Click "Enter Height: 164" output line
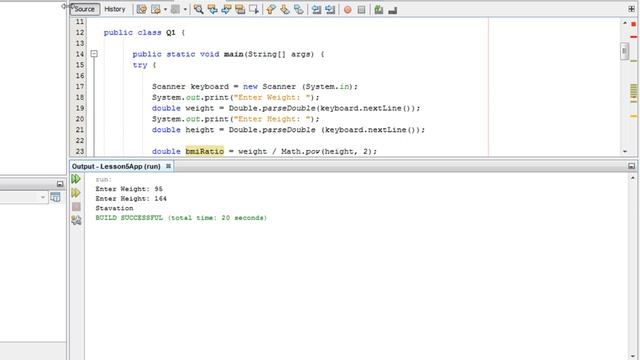 coord(131,199)
